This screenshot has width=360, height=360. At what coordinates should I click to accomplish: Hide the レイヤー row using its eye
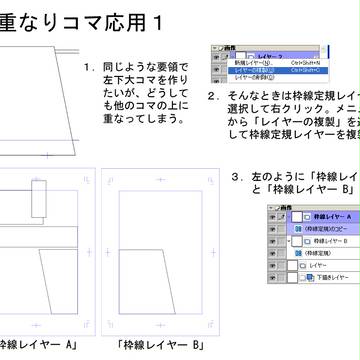point(272,266)
